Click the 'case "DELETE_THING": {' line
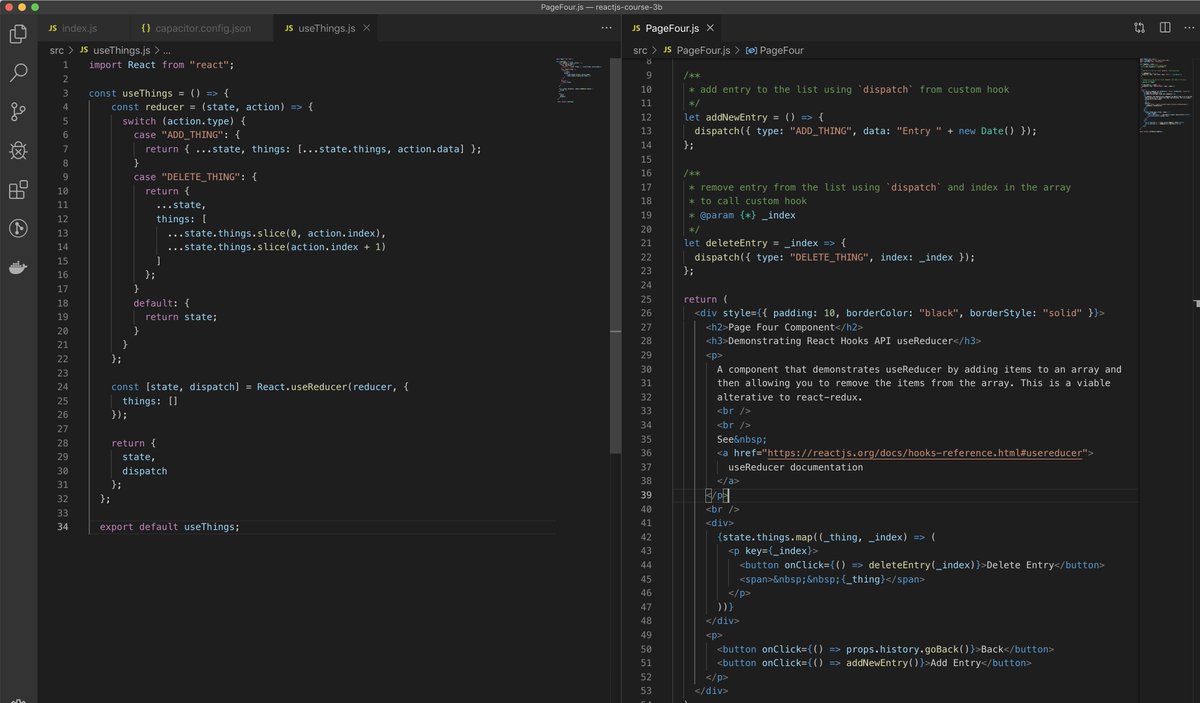Image resolution: width=1200 pixels, height=703 pixels. pyautogui.click(x=196, y=177)
